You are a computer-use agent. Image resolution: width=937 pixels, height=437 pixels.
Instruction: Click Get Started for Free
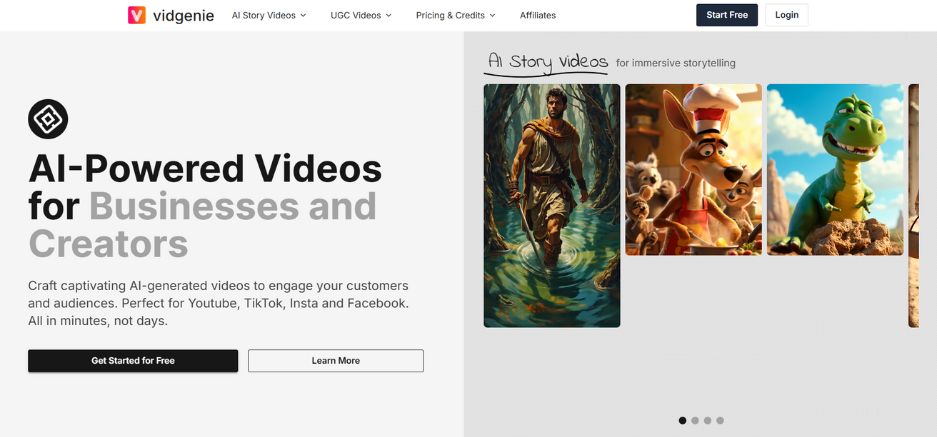tap(133, 360)
